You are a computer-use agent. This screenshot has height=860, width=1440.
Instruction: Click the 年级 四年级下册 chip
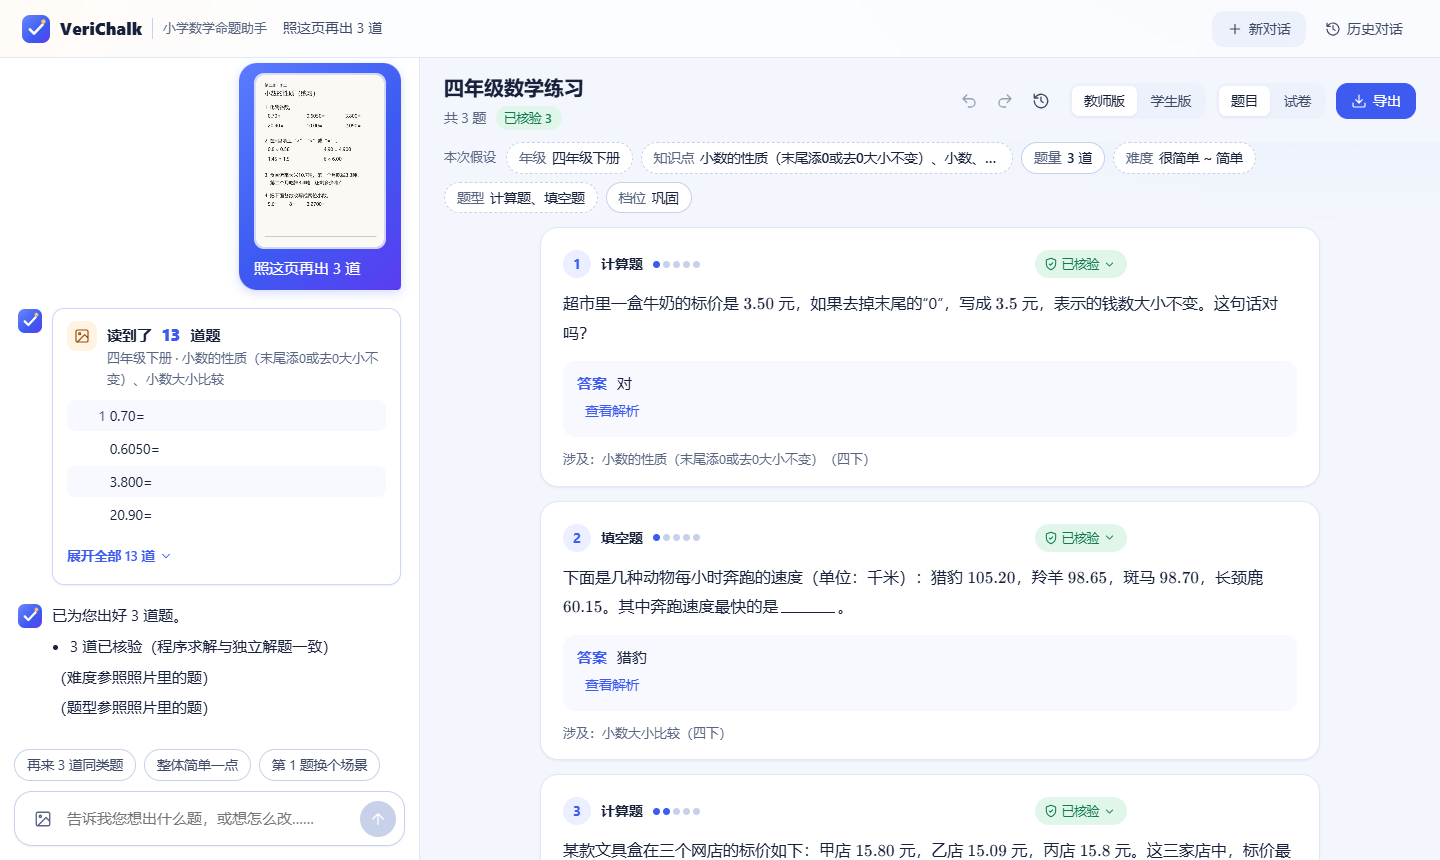(569, 158)
